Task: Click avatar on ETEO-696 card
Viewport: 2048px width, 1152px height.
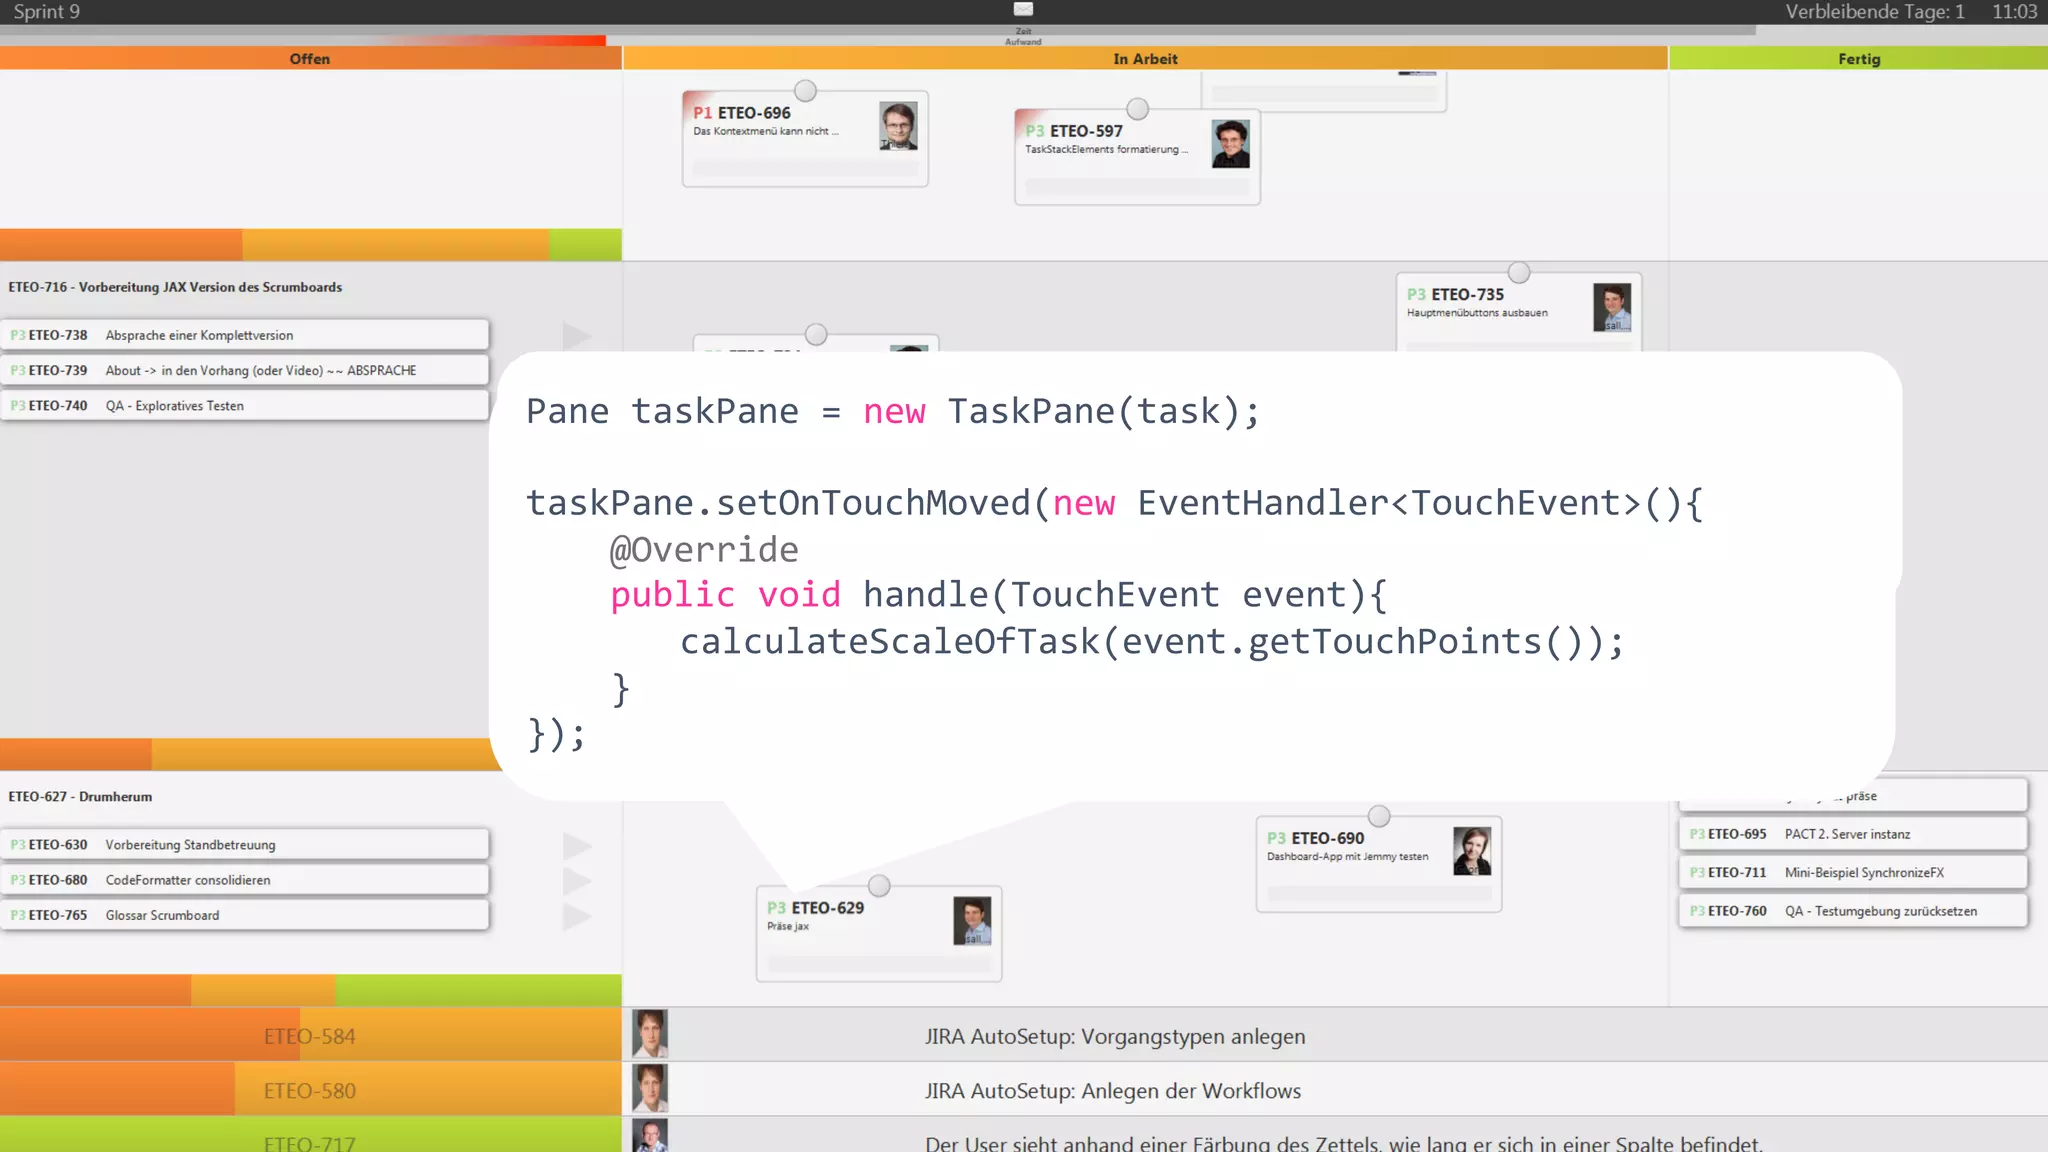Action: point(898,126)
